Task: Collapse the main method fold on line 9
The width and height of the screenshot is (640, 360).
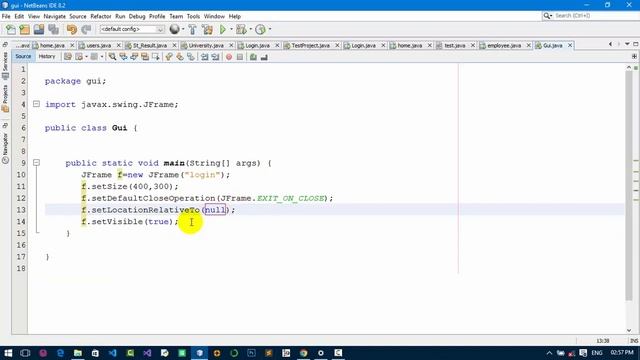Action: [x=36, y=163]
